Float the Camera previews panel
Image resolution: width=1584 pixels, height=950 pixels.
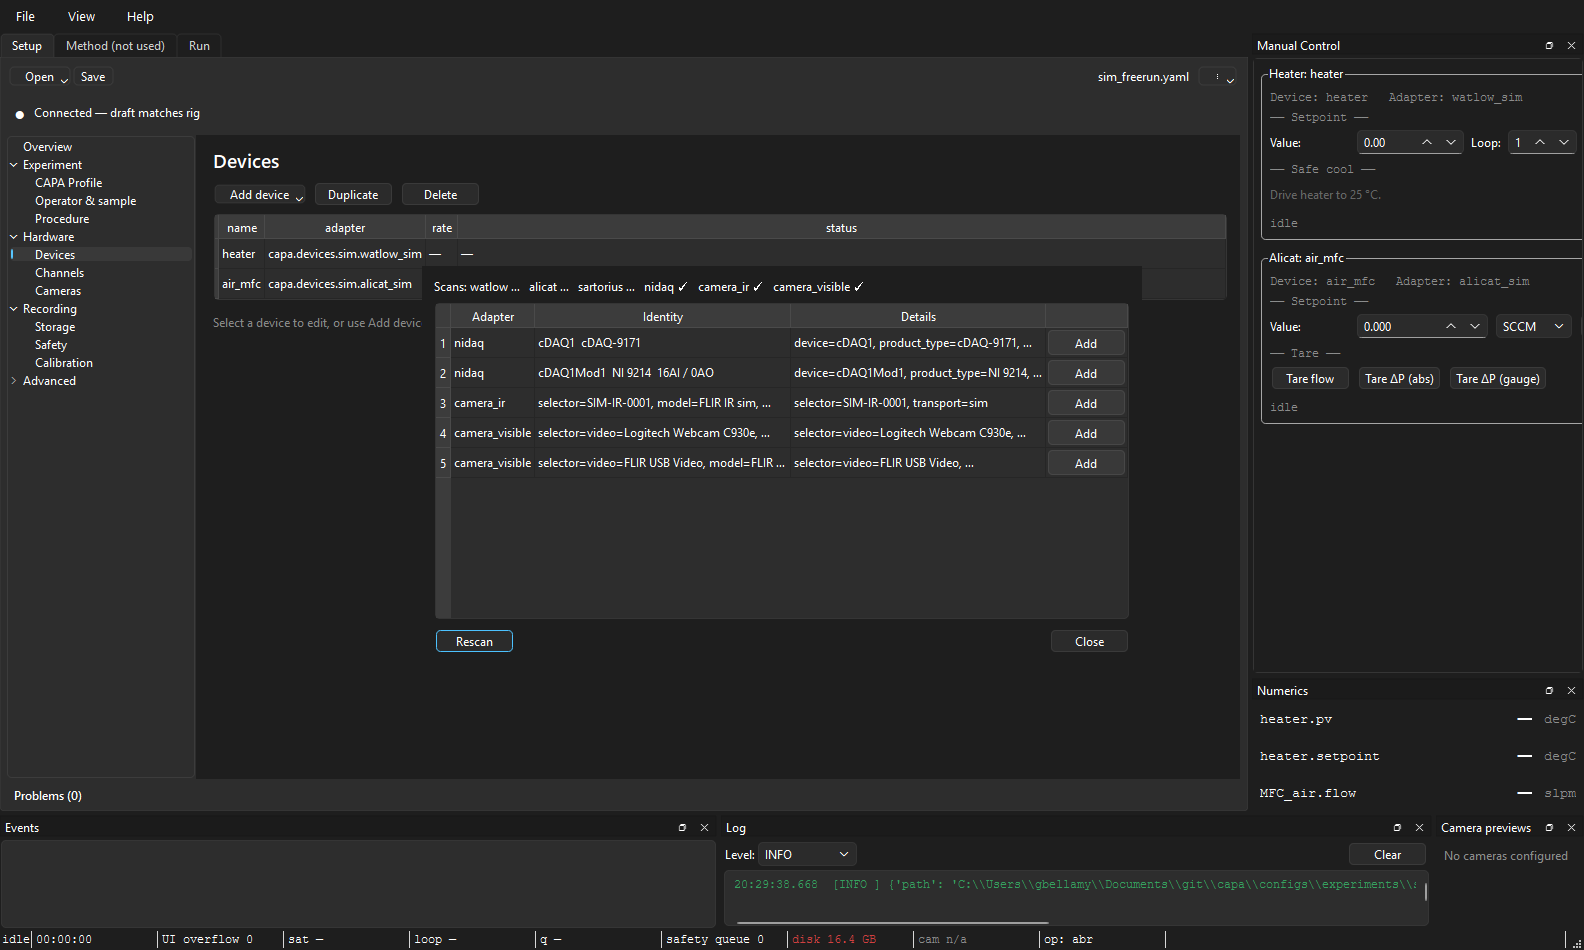[1549, 828]
